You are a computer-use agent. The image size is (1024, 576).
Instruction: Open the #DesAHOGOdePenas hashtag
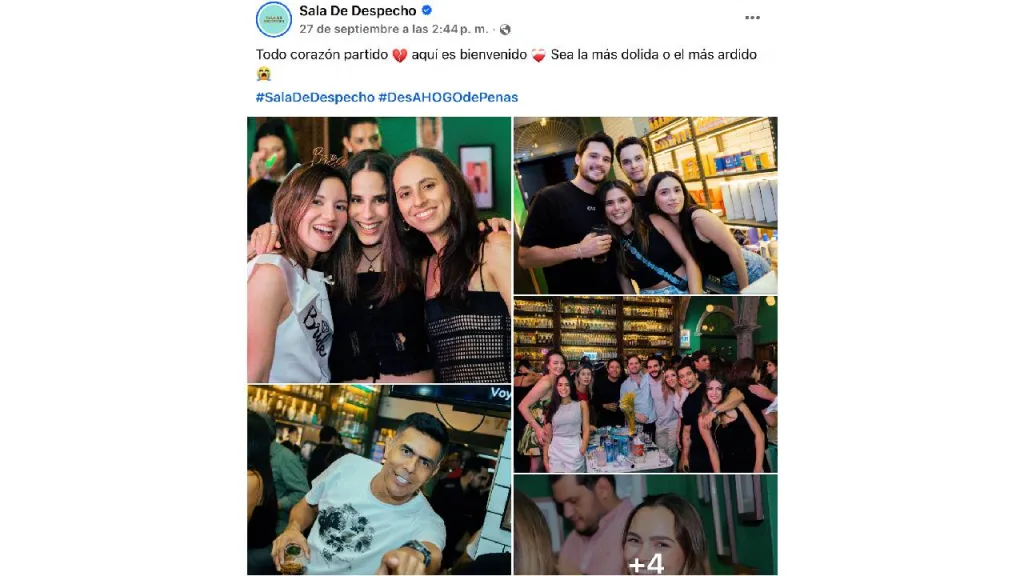click(x=448, y=97)
